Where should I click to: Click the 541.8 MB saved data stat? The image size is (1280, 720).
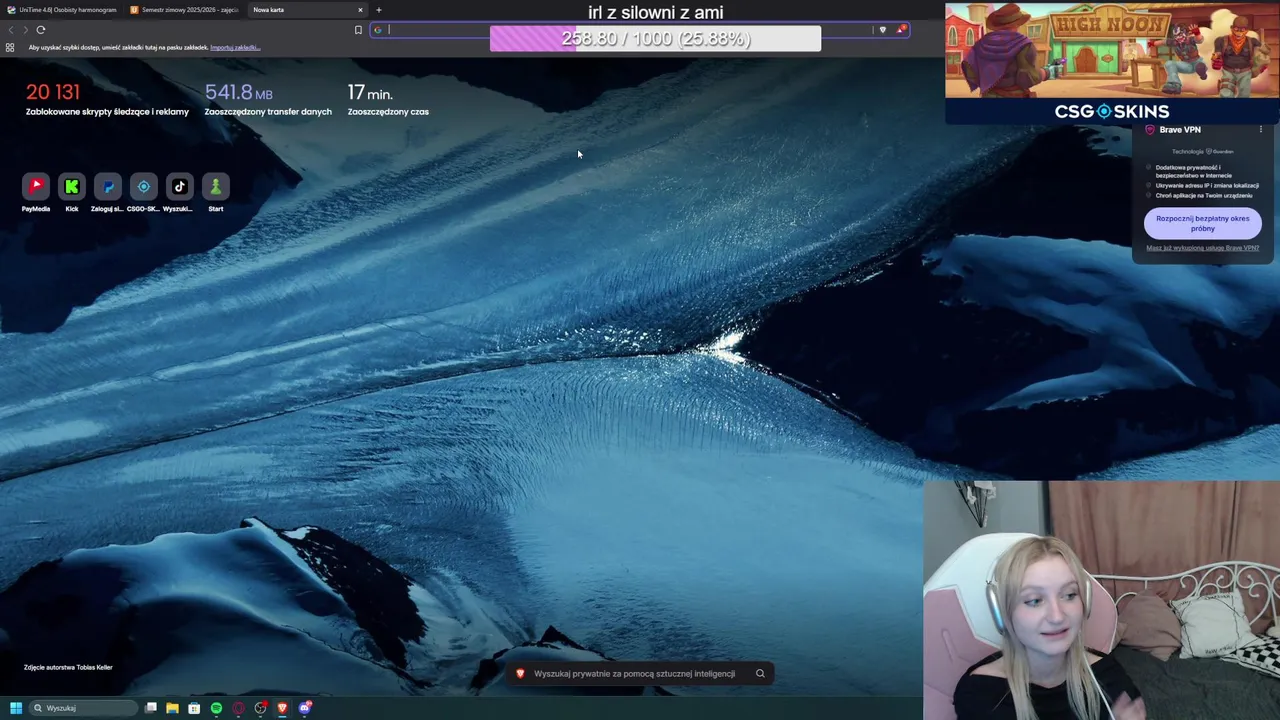click(238, 93)
